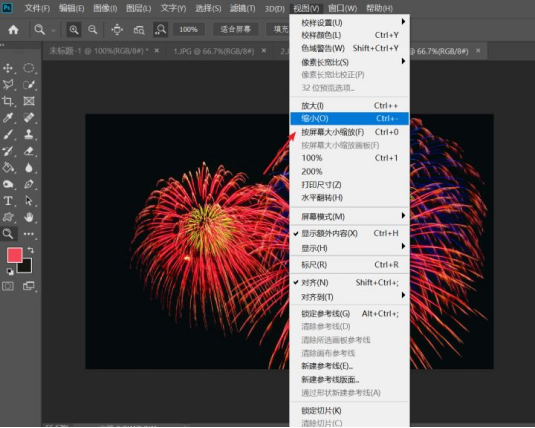This screenshot has height=428, width=535.
Task: Select the Eyedropper tool
Action: (8, 118)
